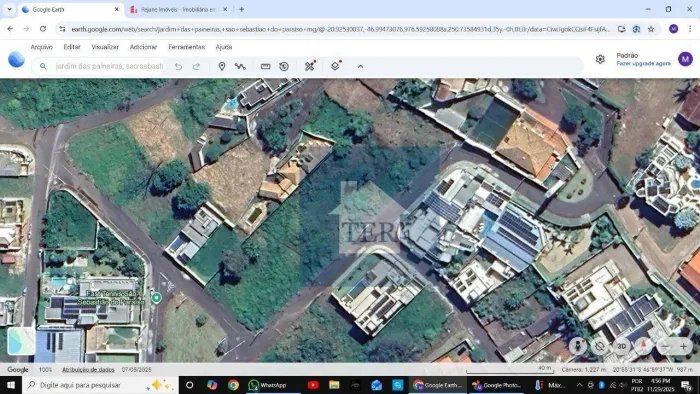
Task: Switch to the Google Earth browser tab
Action: (71, 9)
